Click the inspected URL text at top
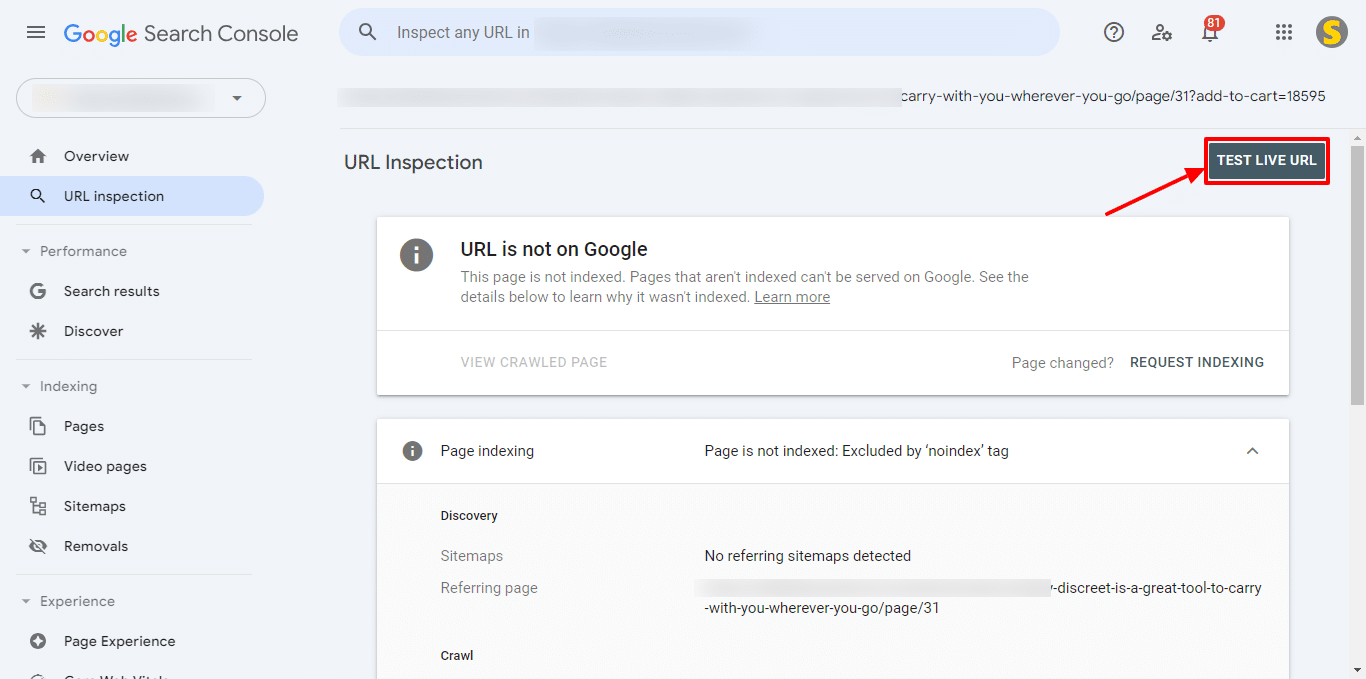 coord(832,97)
